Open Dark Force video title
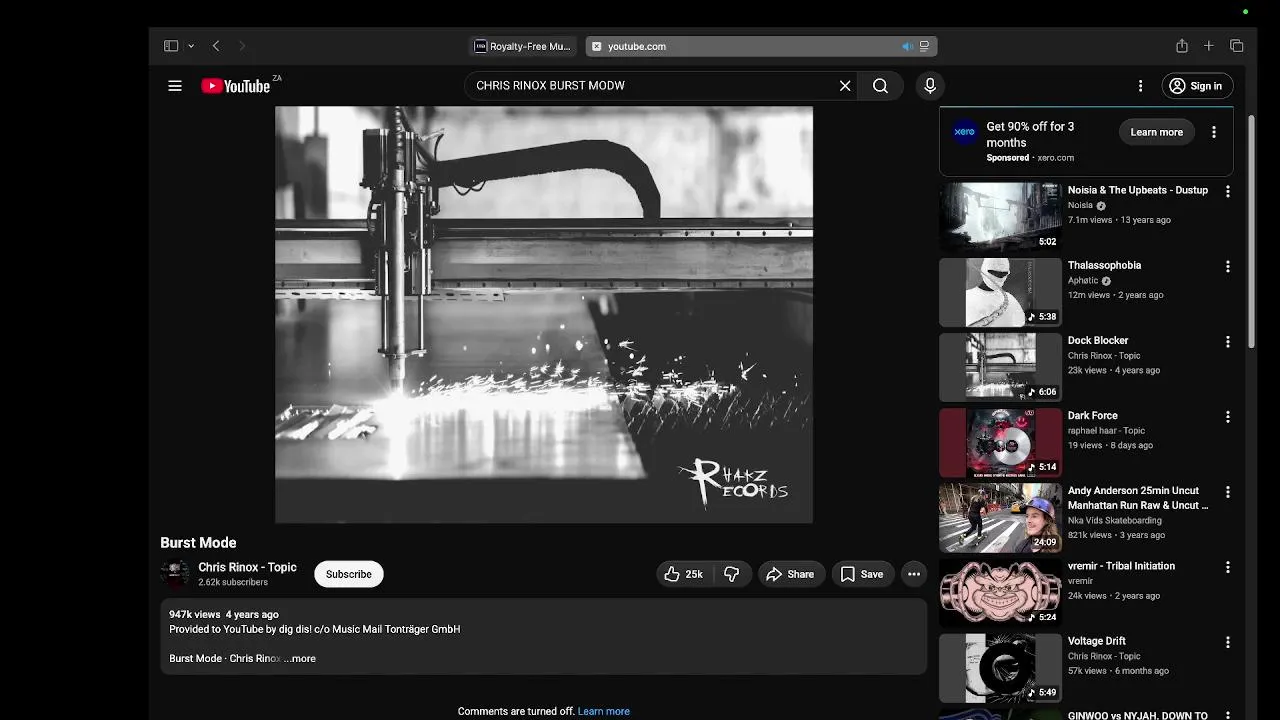1280x720 pixels. tap(1093, 416)
